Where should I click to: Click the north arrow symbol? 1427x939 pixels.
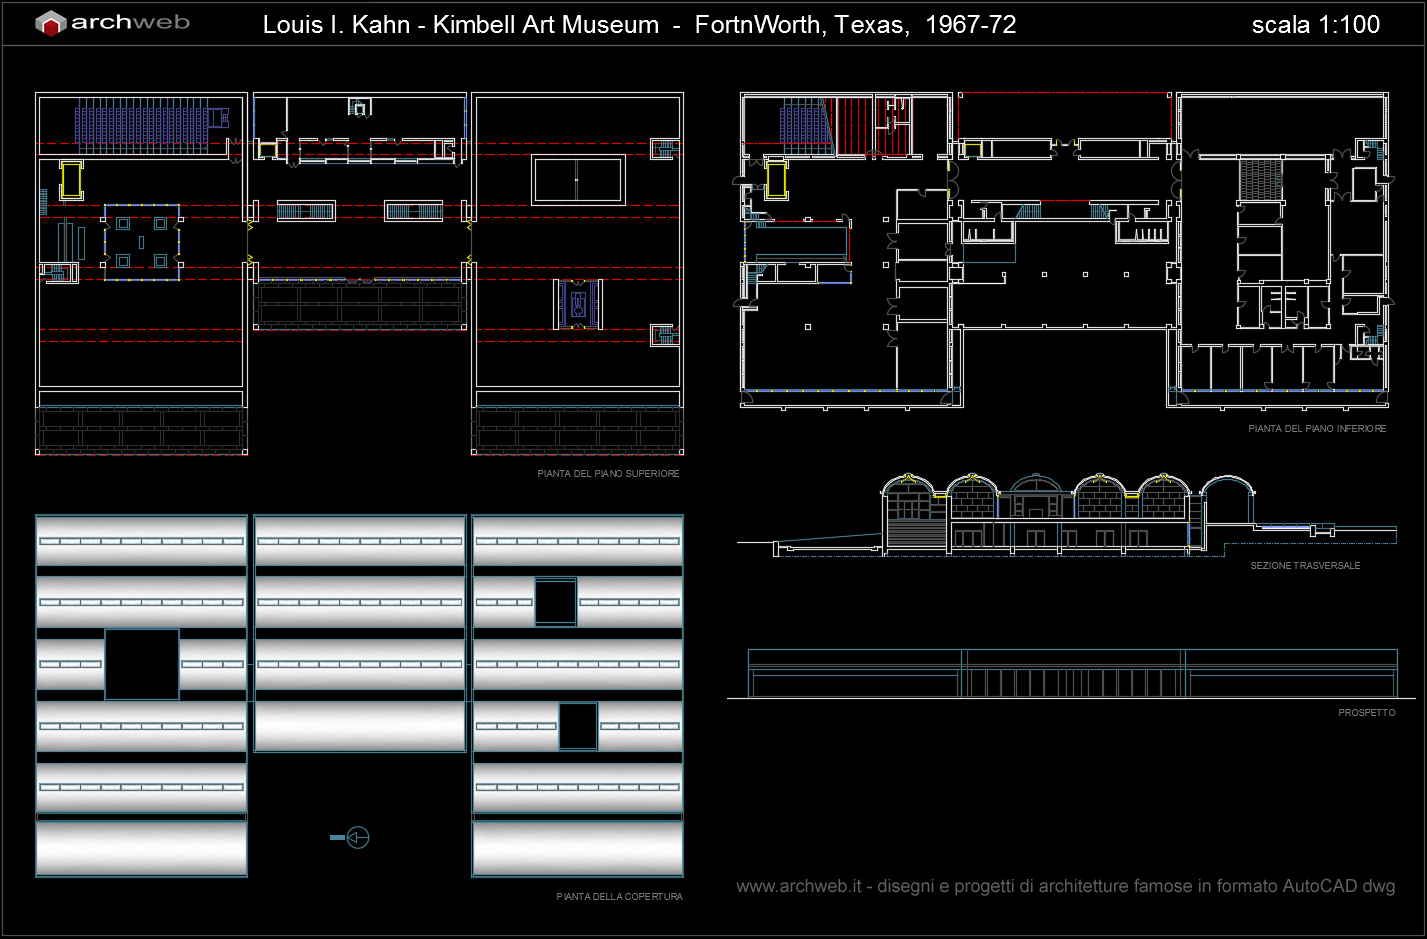pyautogui.click(x=350, y=838)
